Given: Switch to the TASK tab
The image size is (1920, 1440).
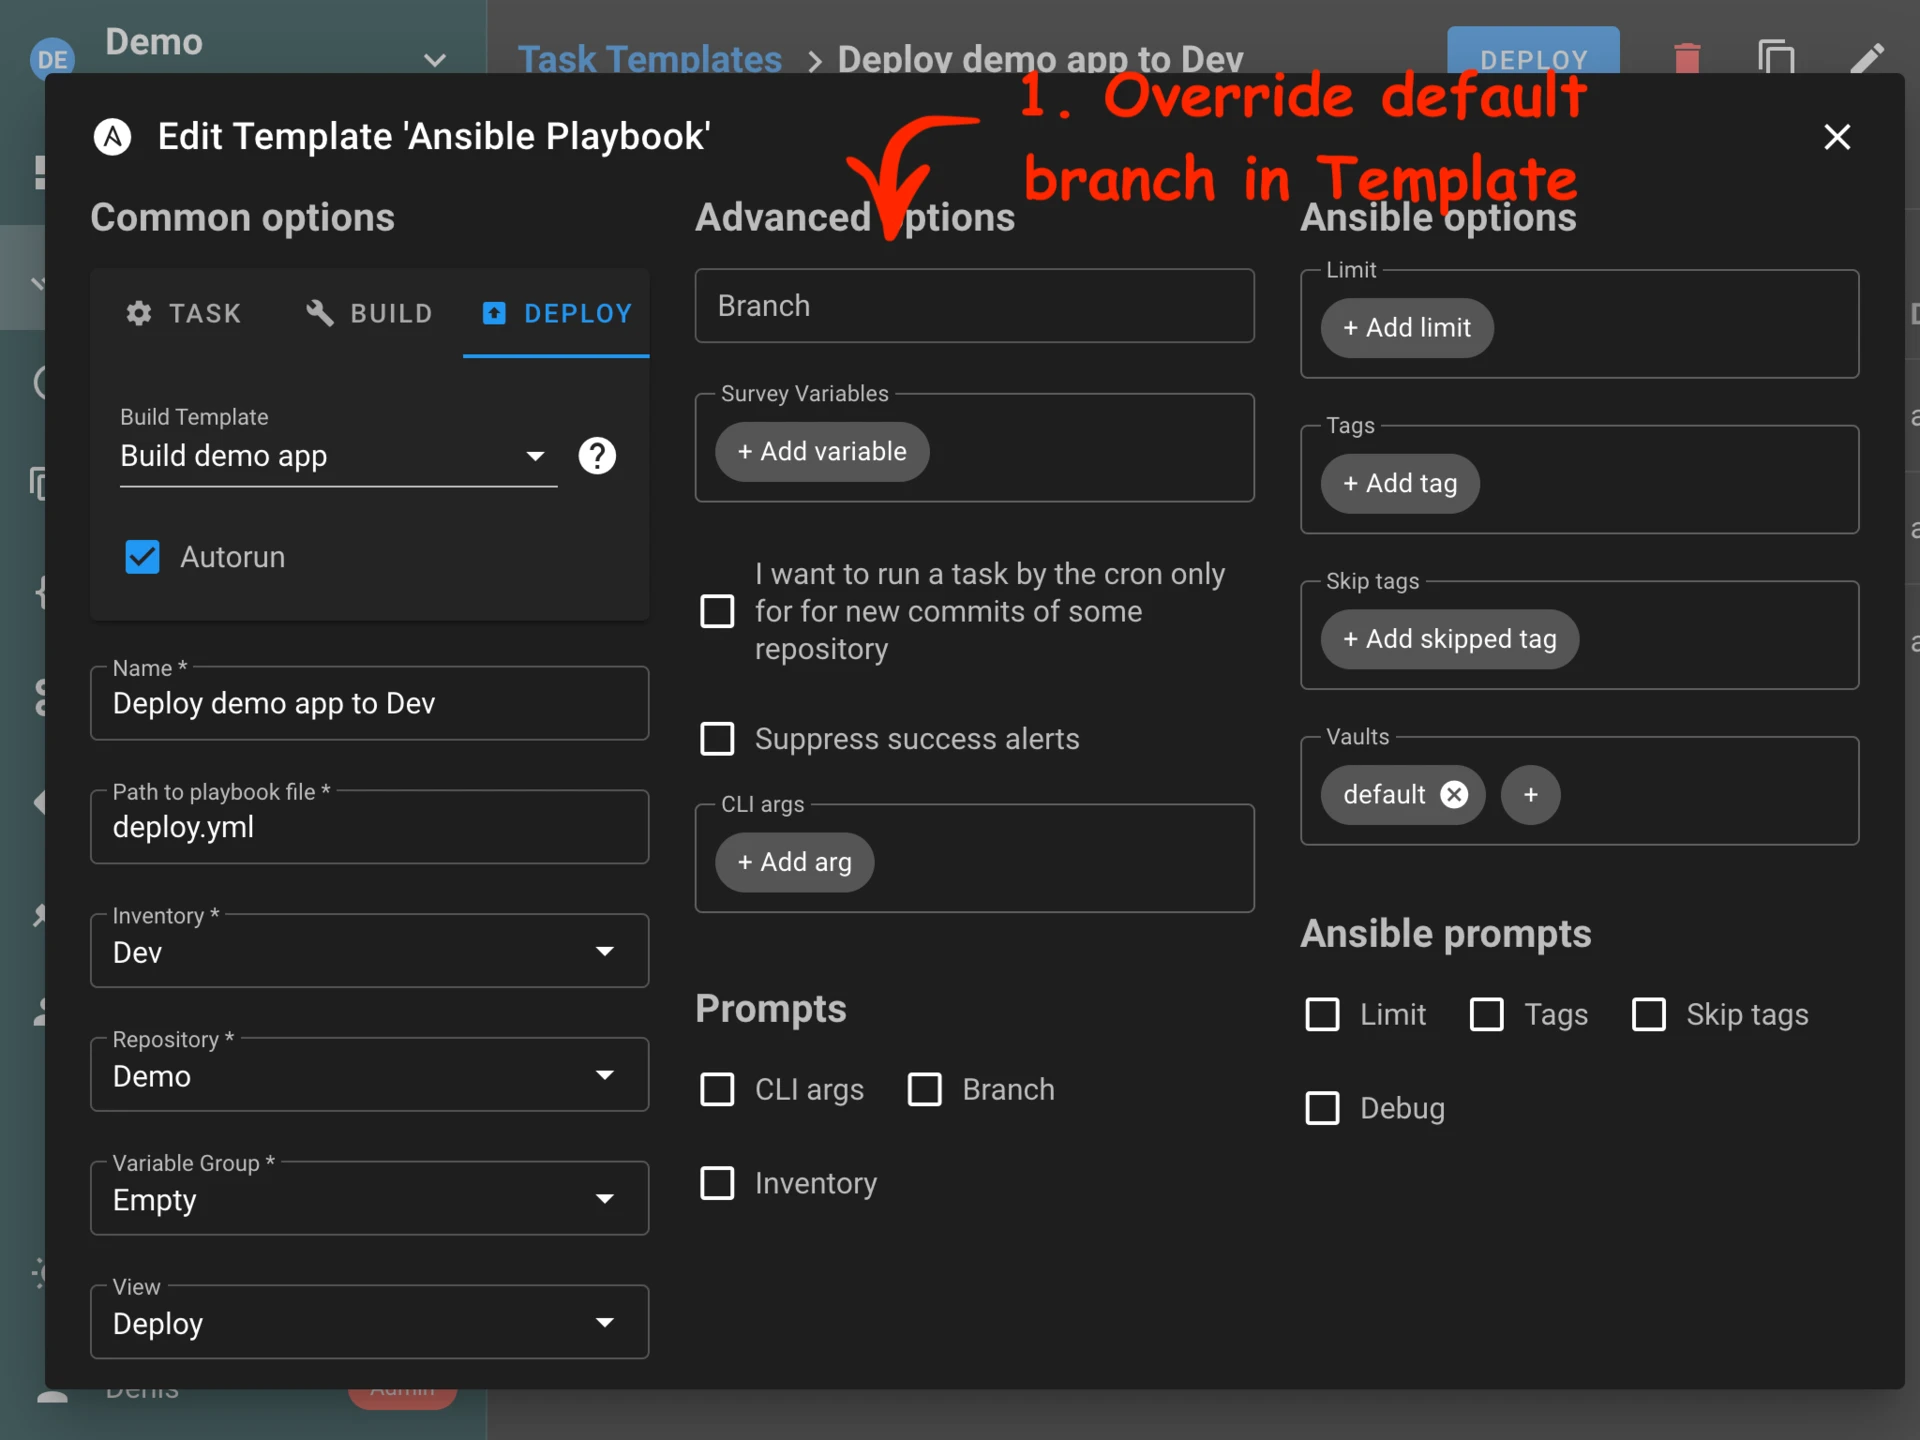Looking at the screenshot, I should 184,313.
